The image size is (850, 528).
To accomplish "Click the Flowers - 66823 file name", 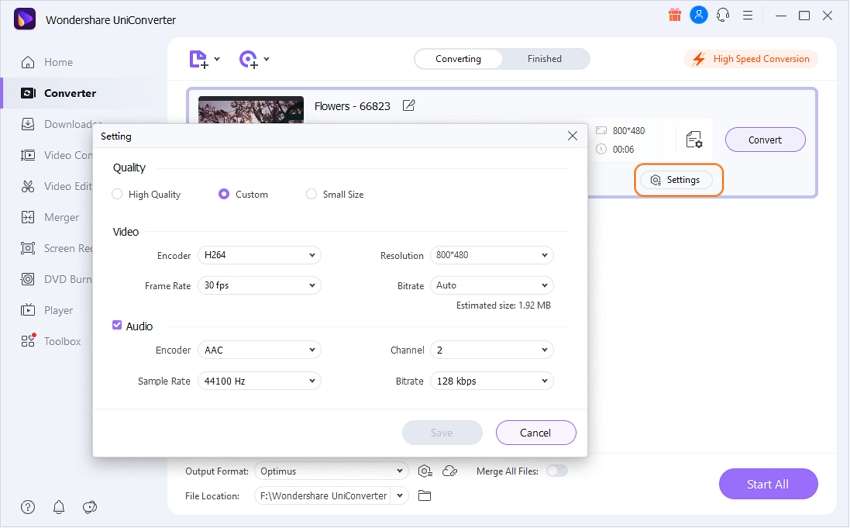I will (352, 106).
